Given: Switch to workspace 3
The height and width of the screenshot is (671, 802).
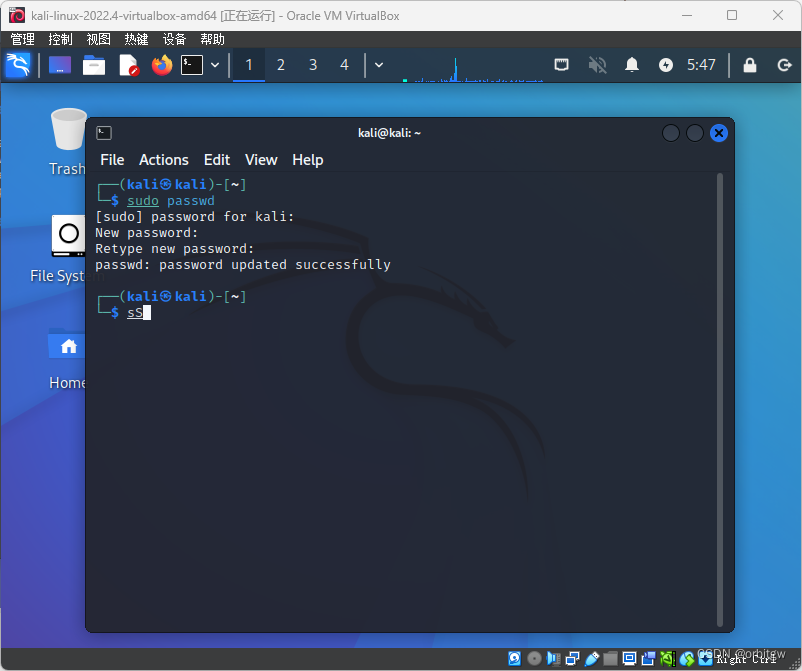Looking at the screenshot, I should (x=313, y=65).
